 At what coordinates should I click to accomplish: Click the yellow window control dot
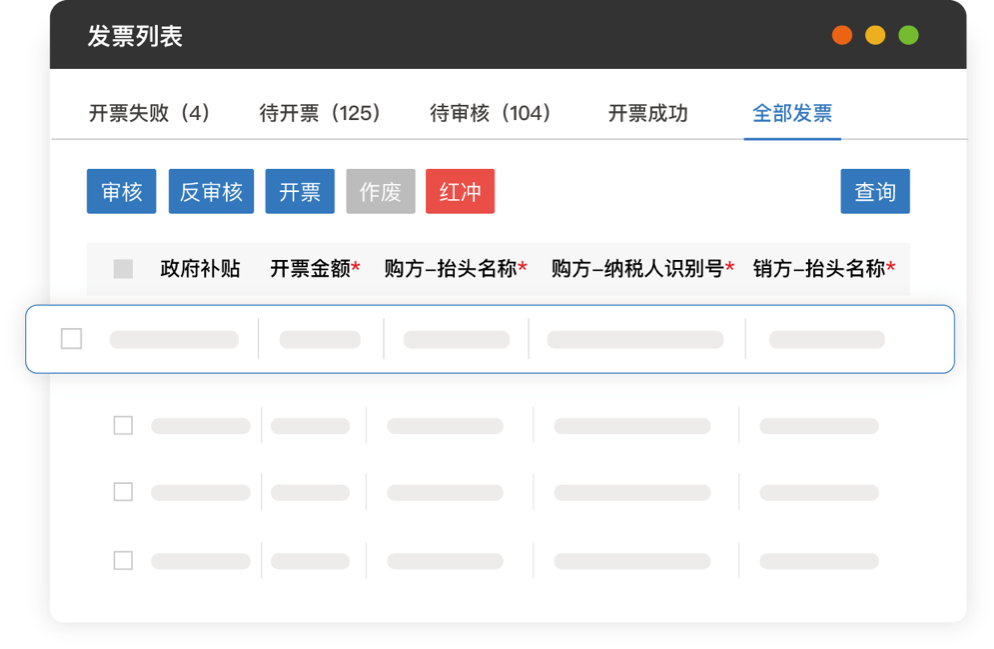coord(875,36)
